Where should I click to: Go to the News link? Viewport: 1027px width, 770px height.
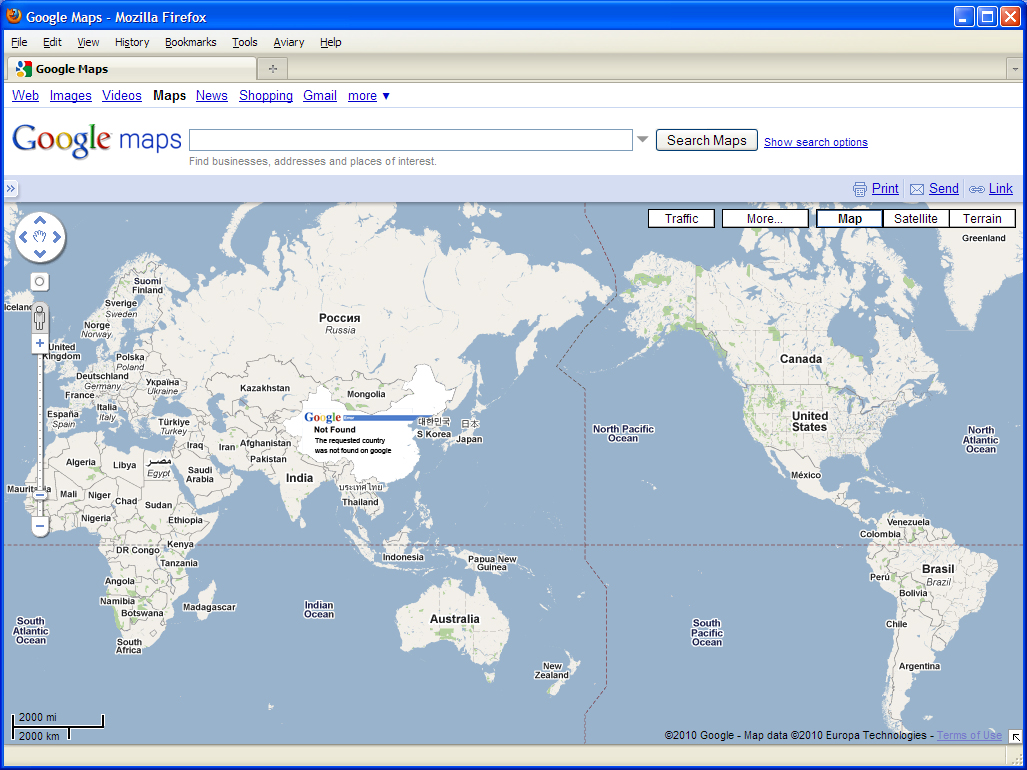coord(212,96)
